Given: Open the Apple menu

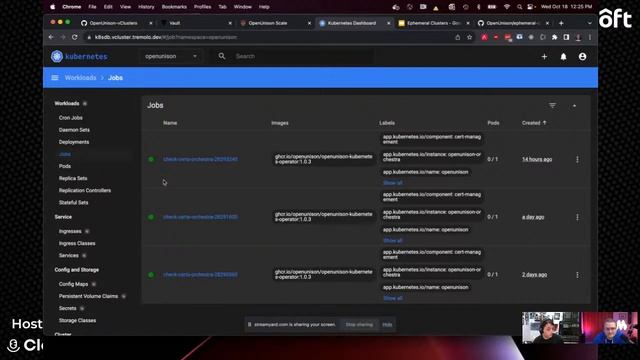Looking at the screenshot, I should coord(53,7).
